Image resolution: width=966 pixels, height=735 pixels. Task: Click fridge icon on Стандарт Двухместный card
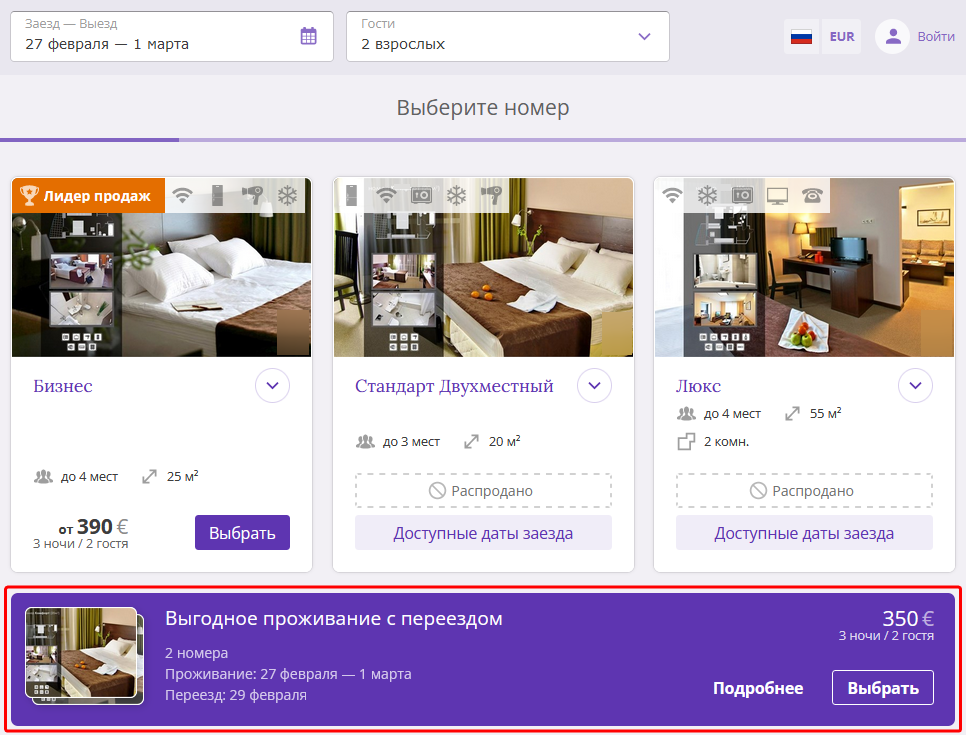(351, 195)
